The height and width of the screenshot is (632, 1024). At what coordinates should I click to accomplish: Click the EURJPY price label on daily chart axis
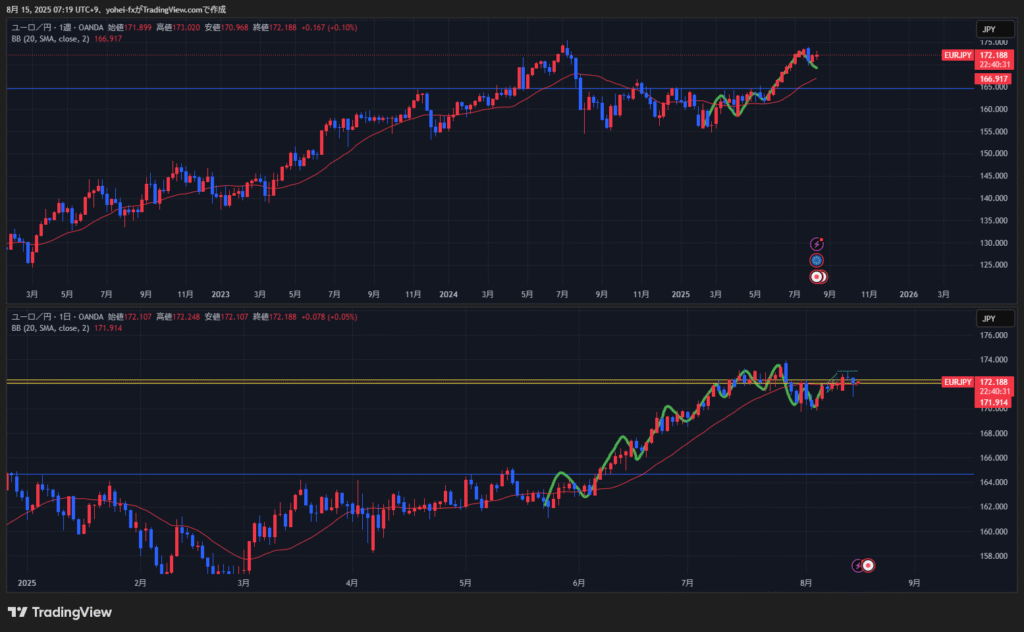[958, 382]
